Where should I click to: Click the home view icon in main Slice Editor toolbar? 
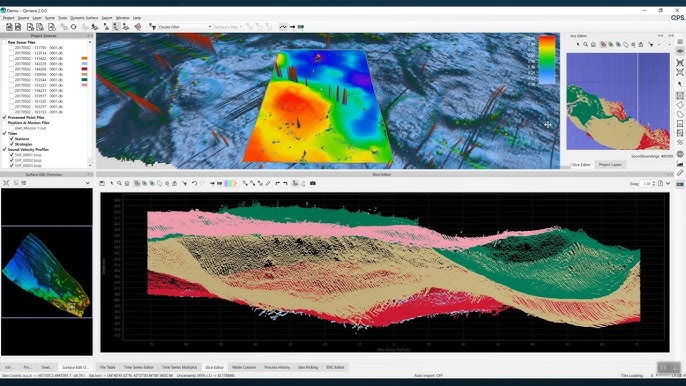(x=127, y=183)
